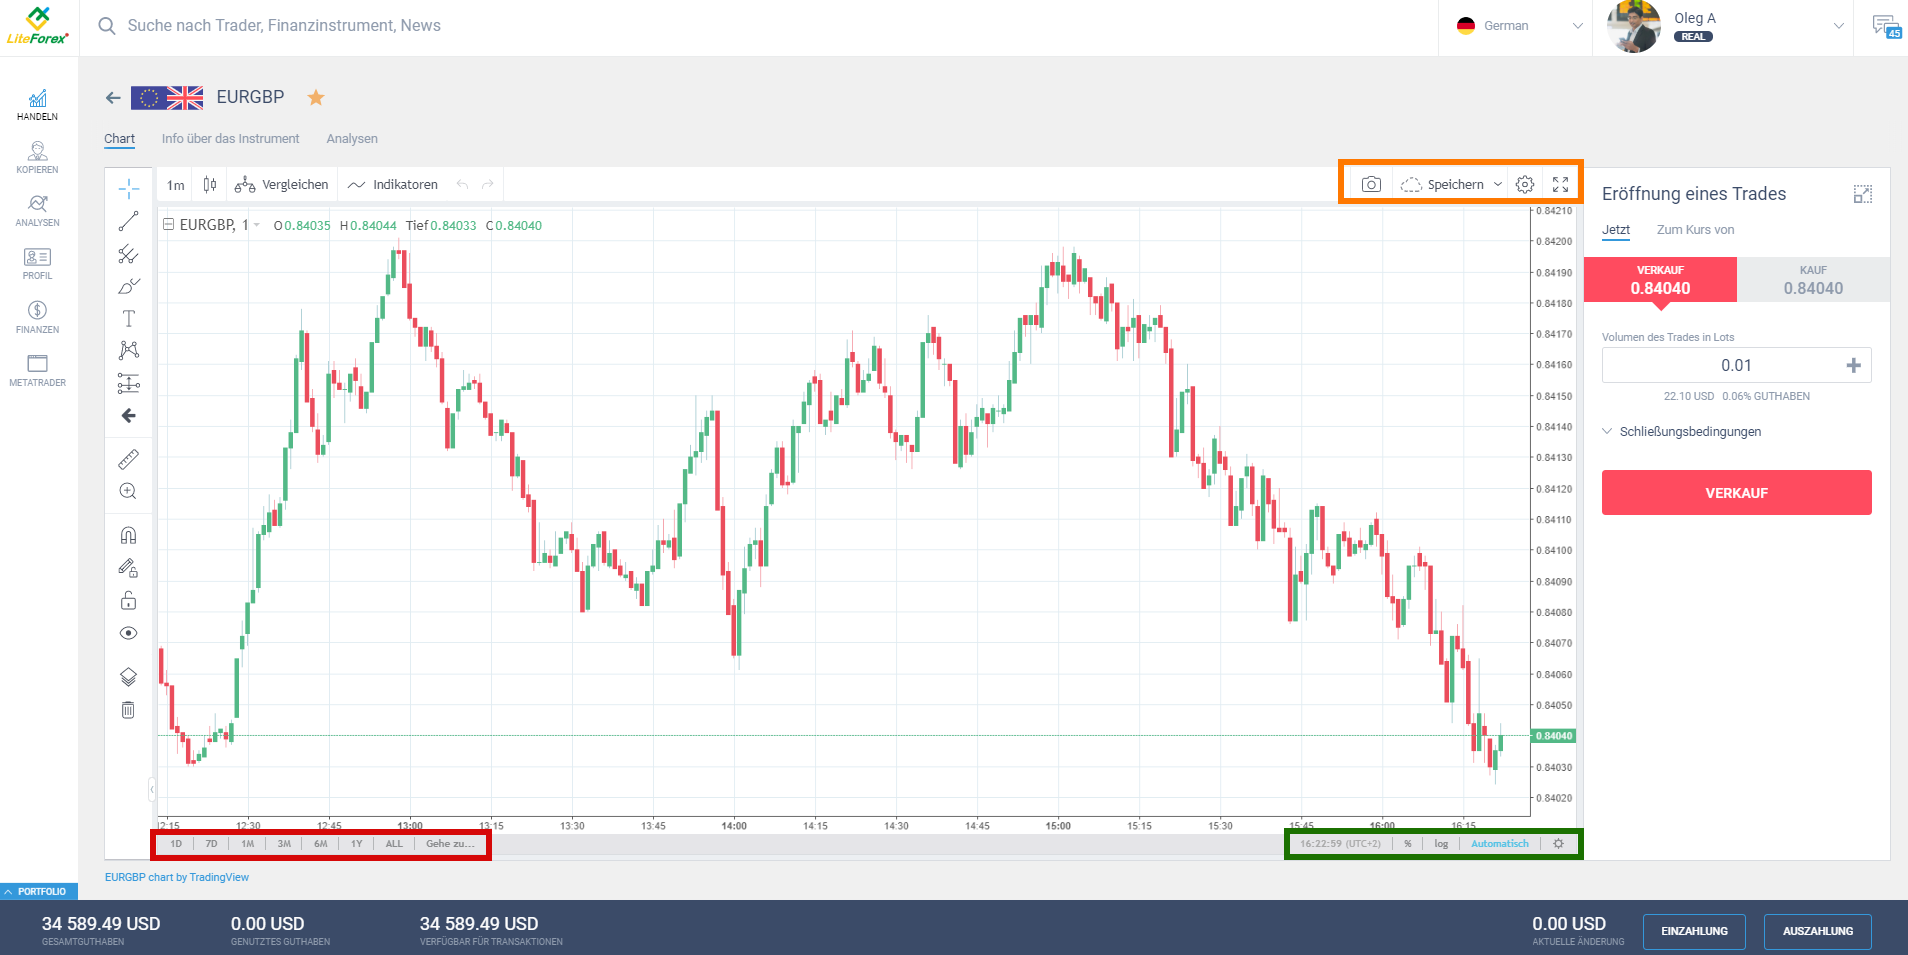Screen dimensions: 1908x955
Task: Increase trade volume with the plus stepper
Action: 1855,365
